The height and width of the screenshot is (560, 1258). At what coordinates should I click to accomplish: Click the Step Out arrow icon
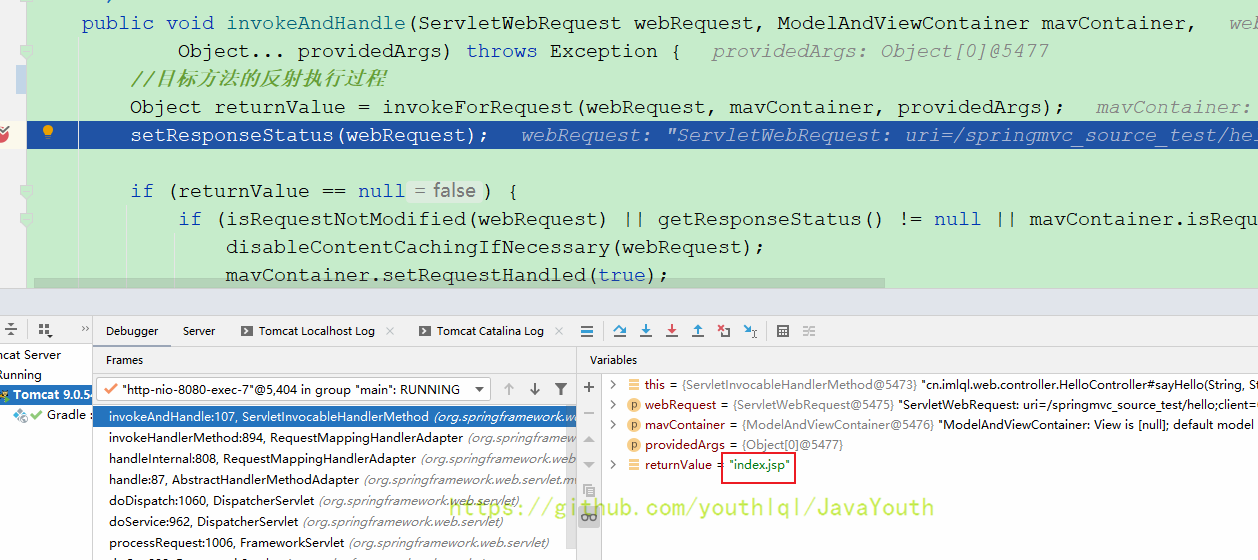pyautogui.click(x=698, y=331)
